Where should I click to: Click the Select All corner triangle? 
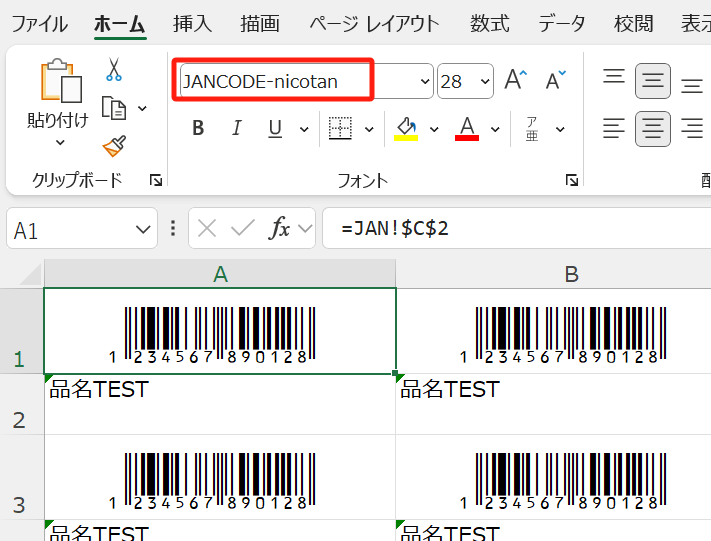tap(29, 275)
